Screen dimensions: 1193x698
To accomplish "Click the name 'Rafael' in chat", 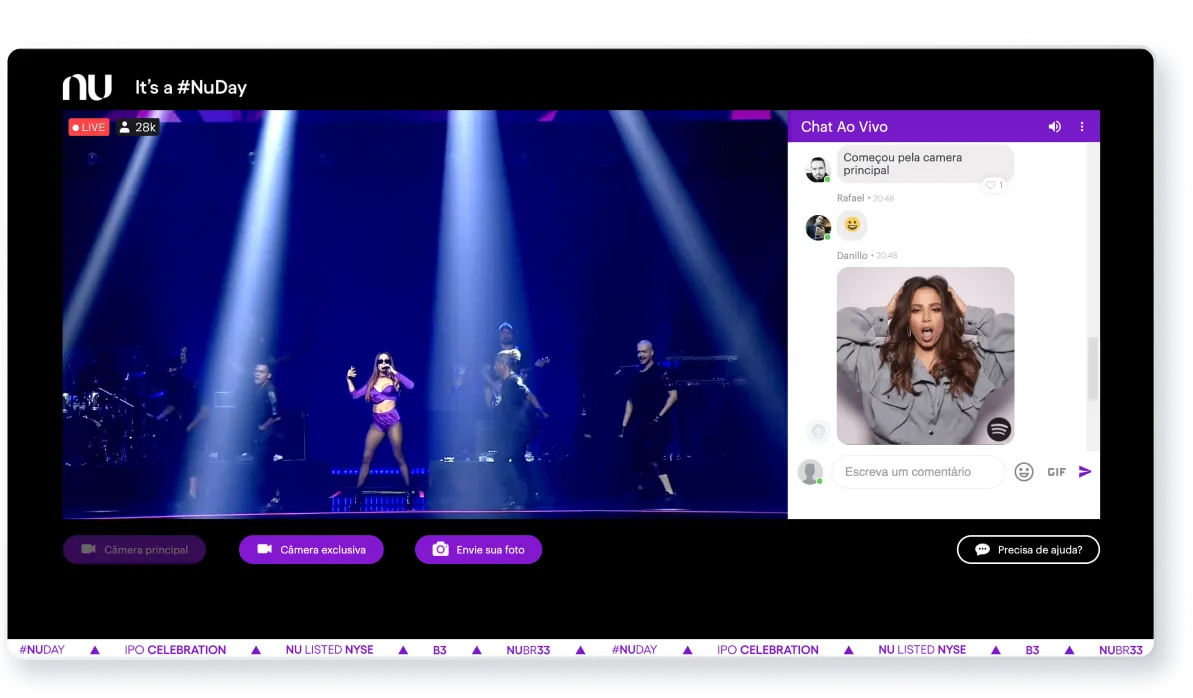I will (x=851, y=198).
